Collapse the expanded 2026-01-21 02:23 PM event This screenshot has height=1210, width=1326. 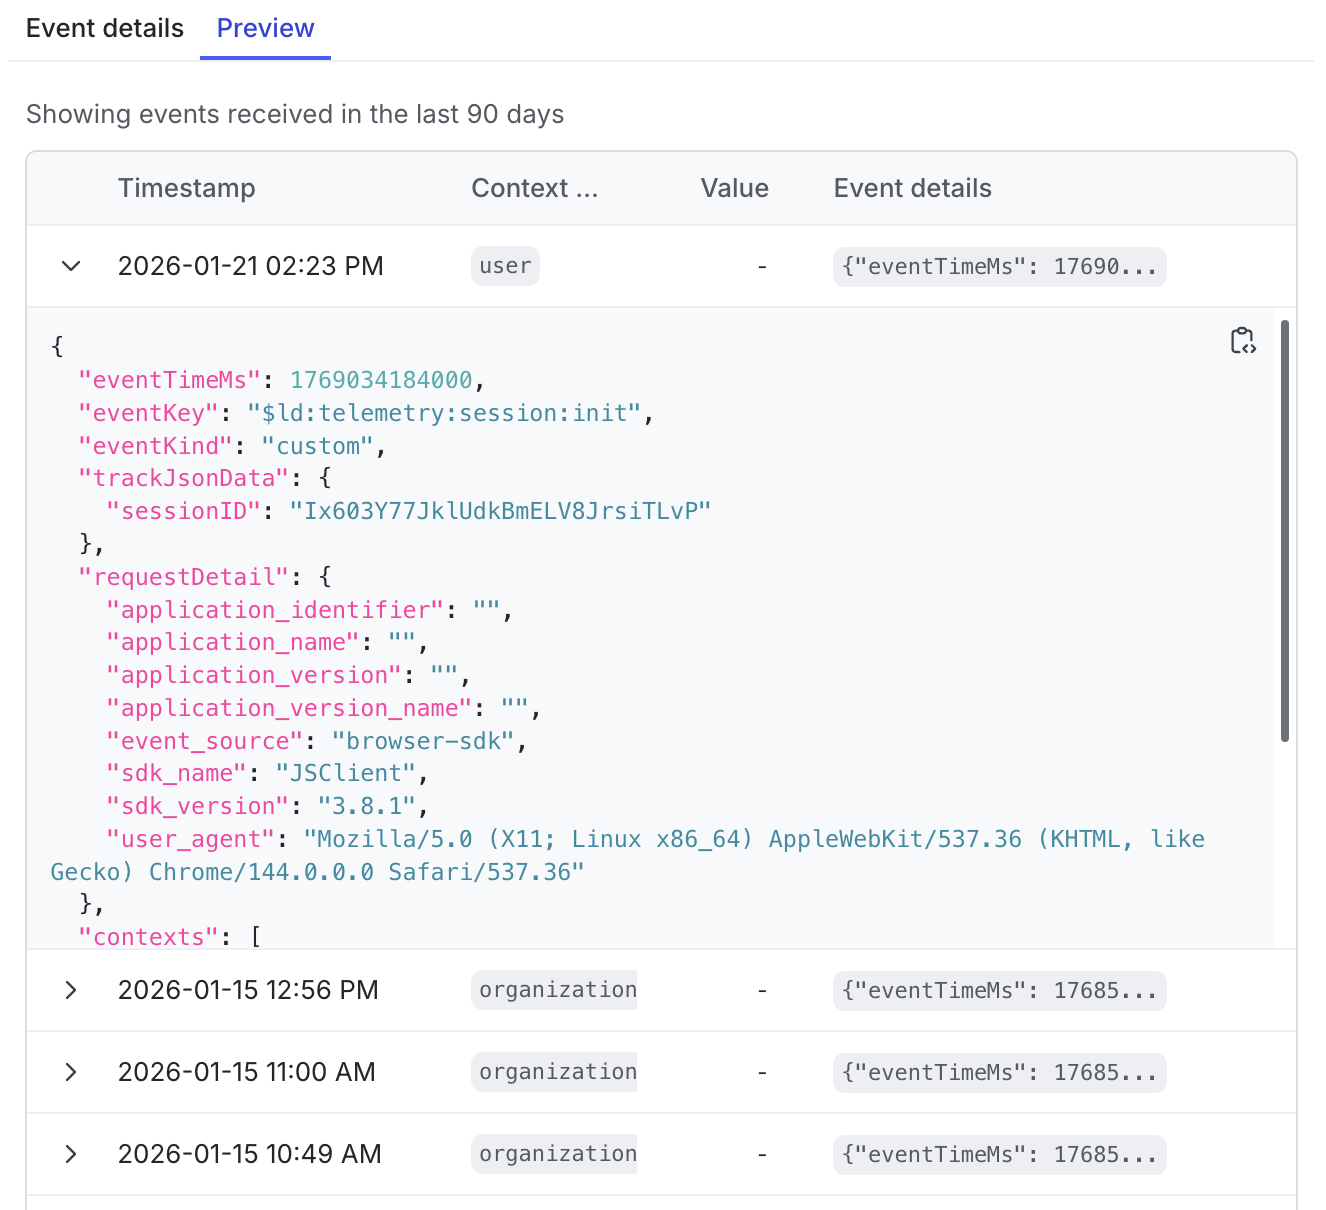click(70, 266)
